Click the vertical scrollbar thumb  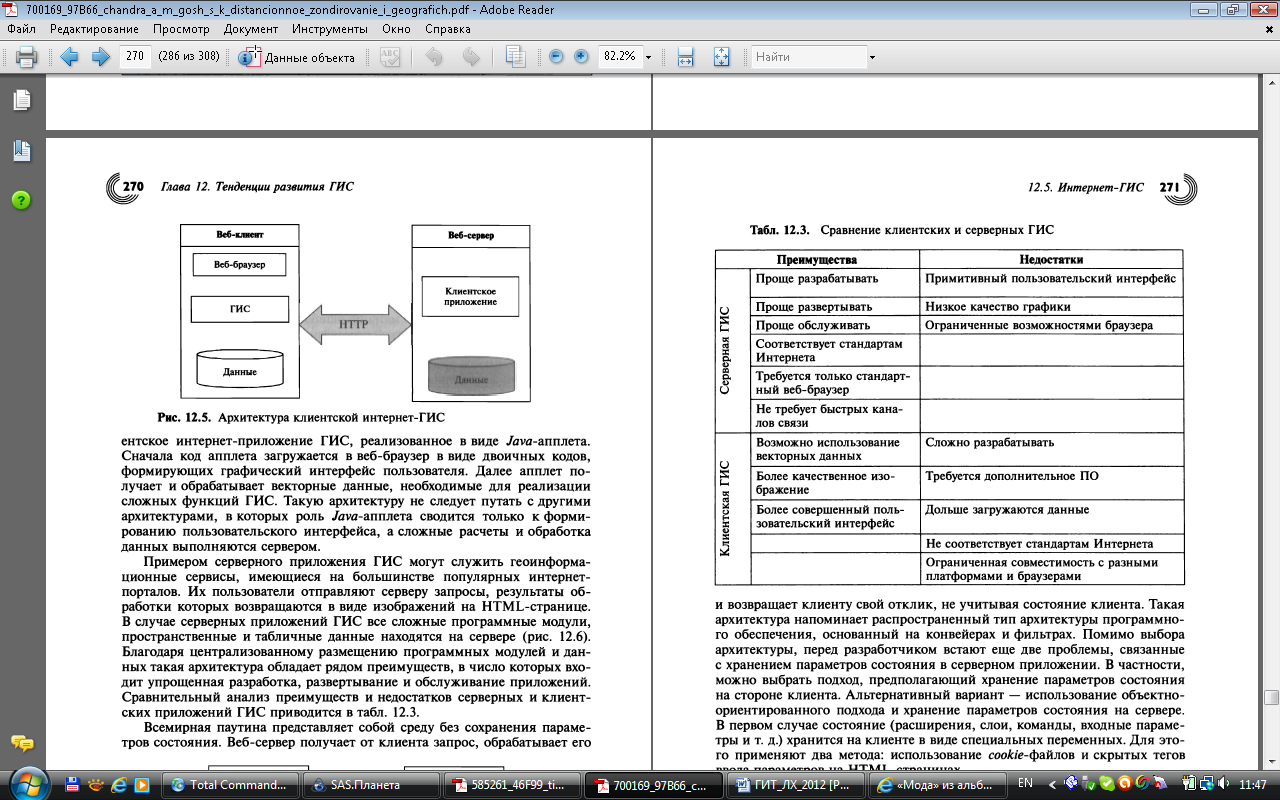pos(1271,697)
